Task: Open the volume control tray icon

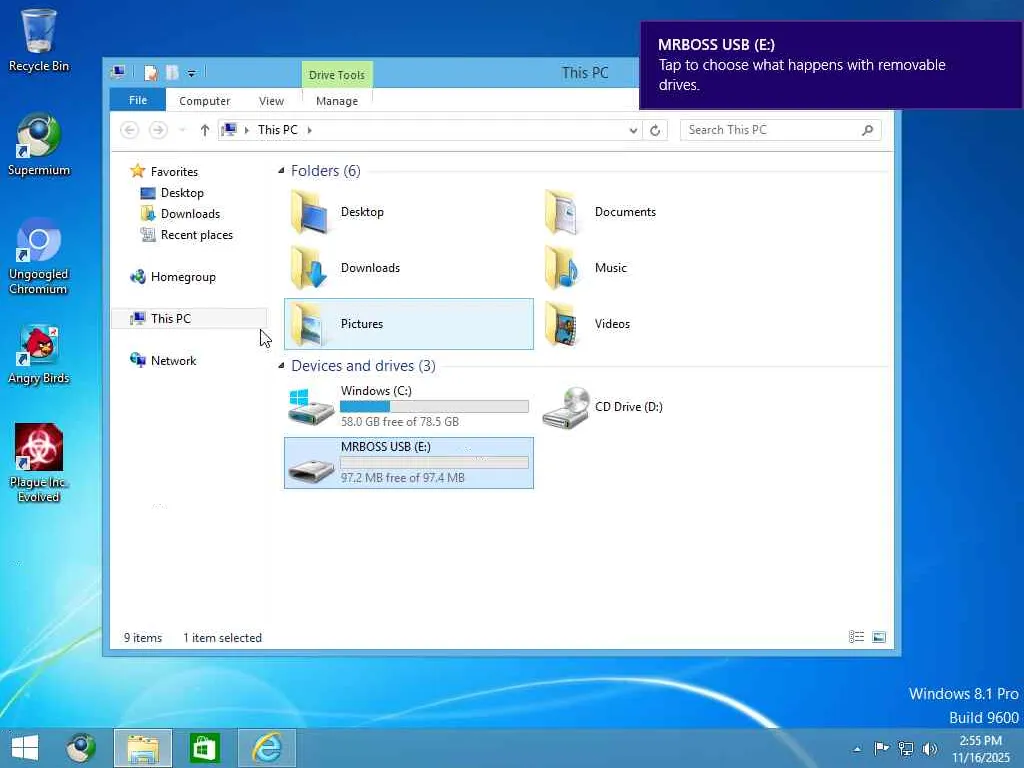Action: click(x=929, y=748)
